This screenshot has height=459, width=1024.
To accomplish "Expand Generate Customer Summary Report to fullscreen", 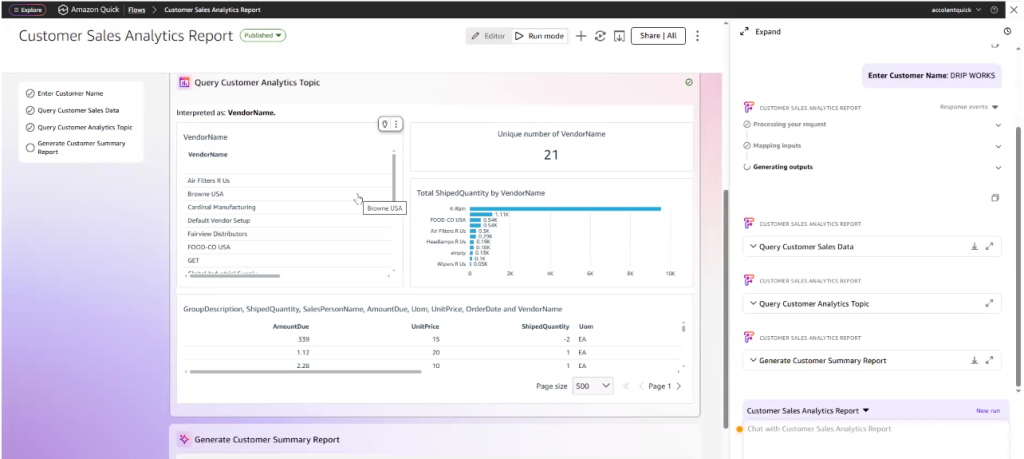I will tap(989, 360).
